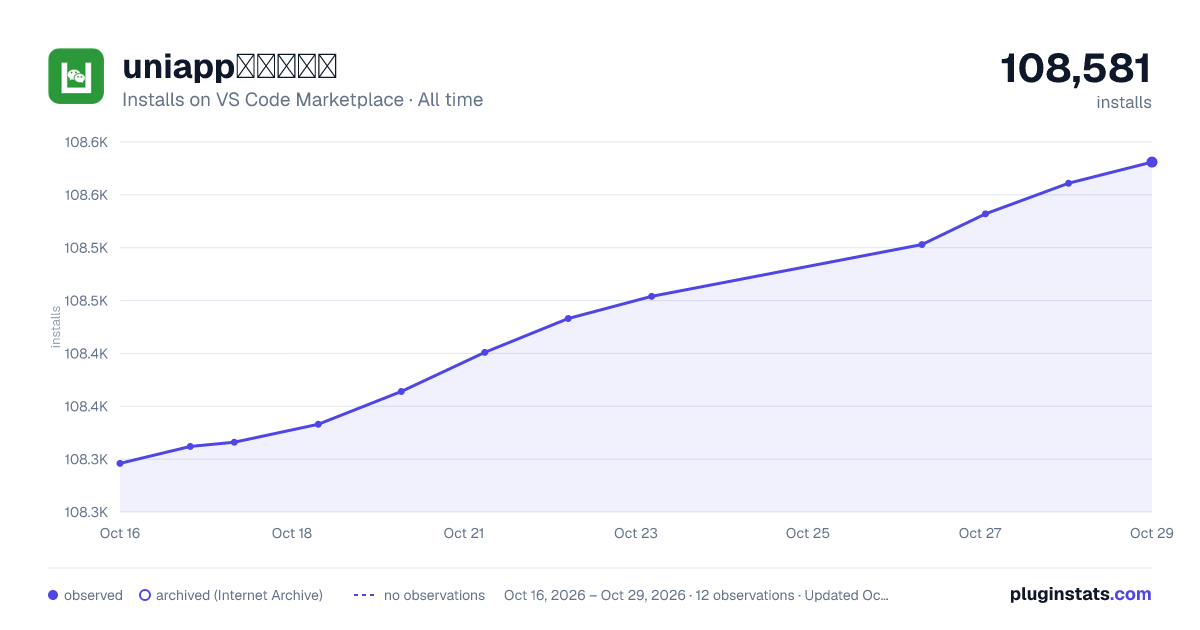Click the 108,581 total installs figure
The width and height of the screenshot is (1200, 630).
pos(1076,69)
